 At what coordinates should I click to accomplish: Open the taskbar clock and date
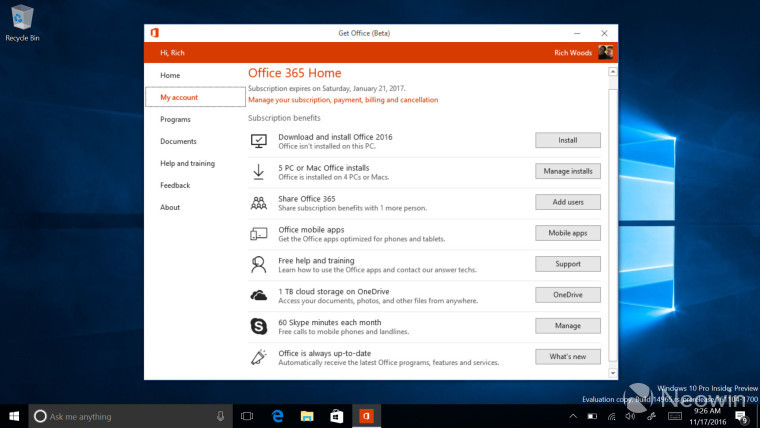click(708, 416)
